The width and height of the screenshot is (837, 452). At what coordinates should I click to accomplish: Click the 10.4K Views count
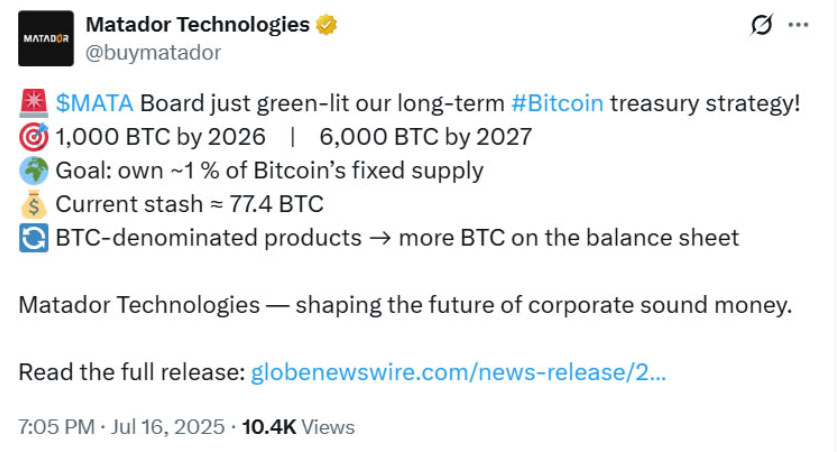299,427
